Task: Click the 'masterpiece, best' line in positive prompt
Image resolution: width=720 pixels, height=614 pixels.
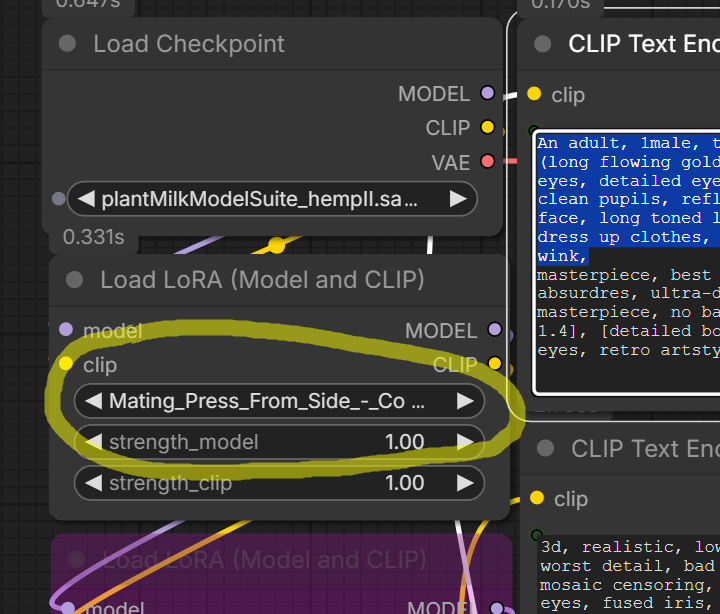Action: (624, 275)
